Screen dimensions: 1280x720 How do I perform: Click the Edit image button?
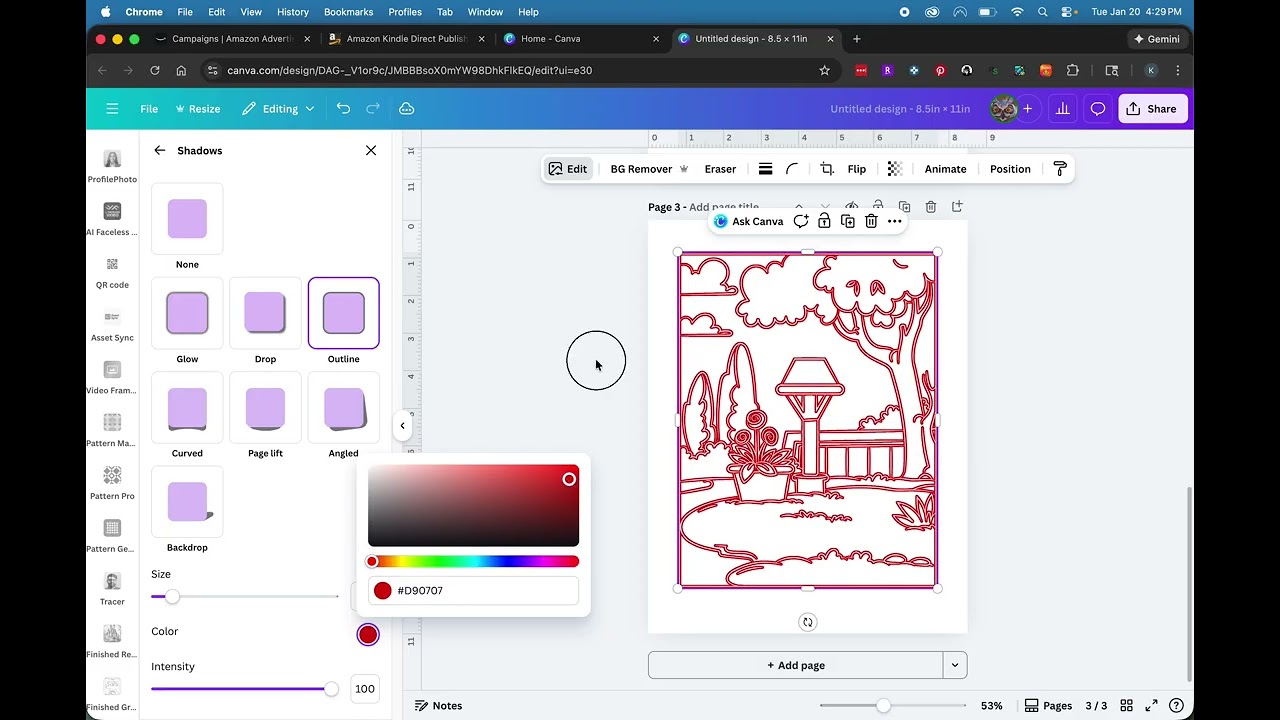pos(567,169)
